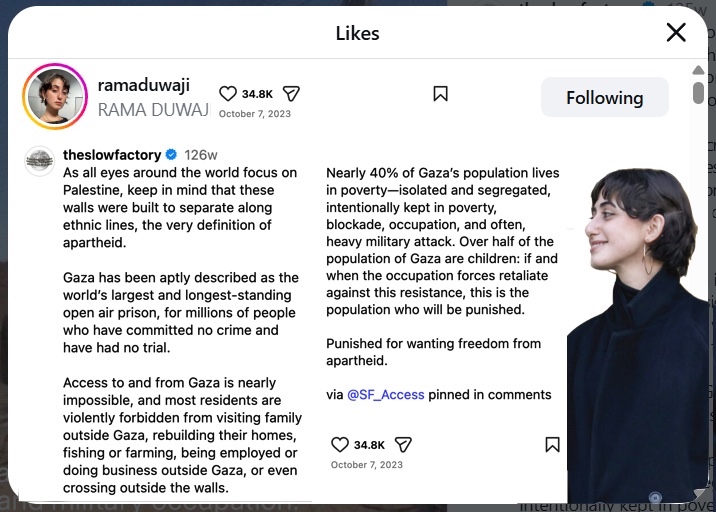Tap heart icon below the SF_Access line

coord(340,445)
